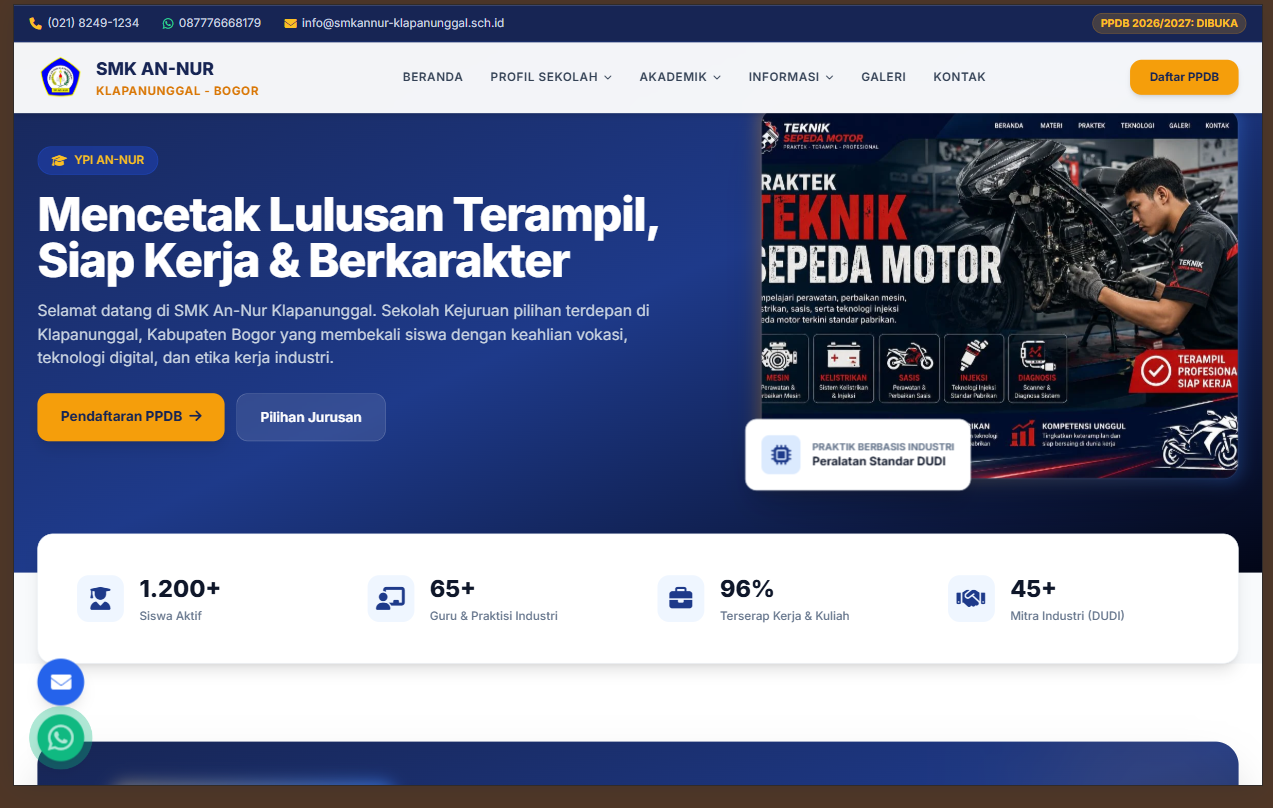This screenshot has width=1273, height=808.
Task: Click the red checkmark Terampil badge in banner
Action: (1156, 371)
